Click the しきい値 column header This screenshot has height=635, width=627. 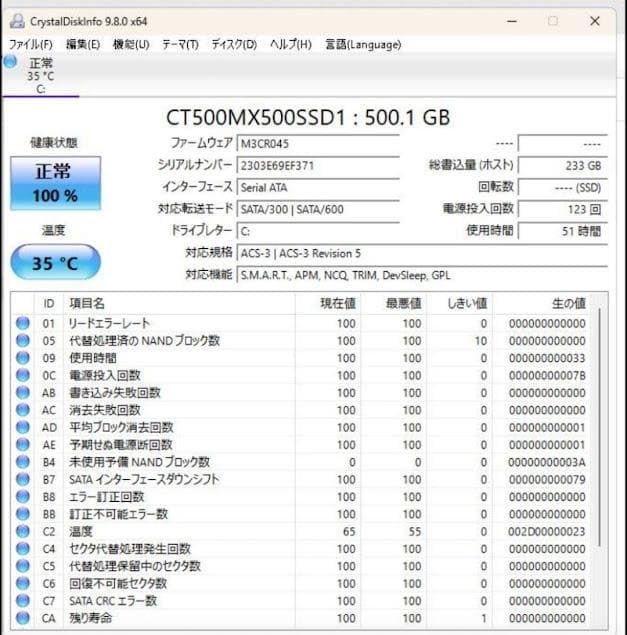pyautogui.click(x=459, y=303)
